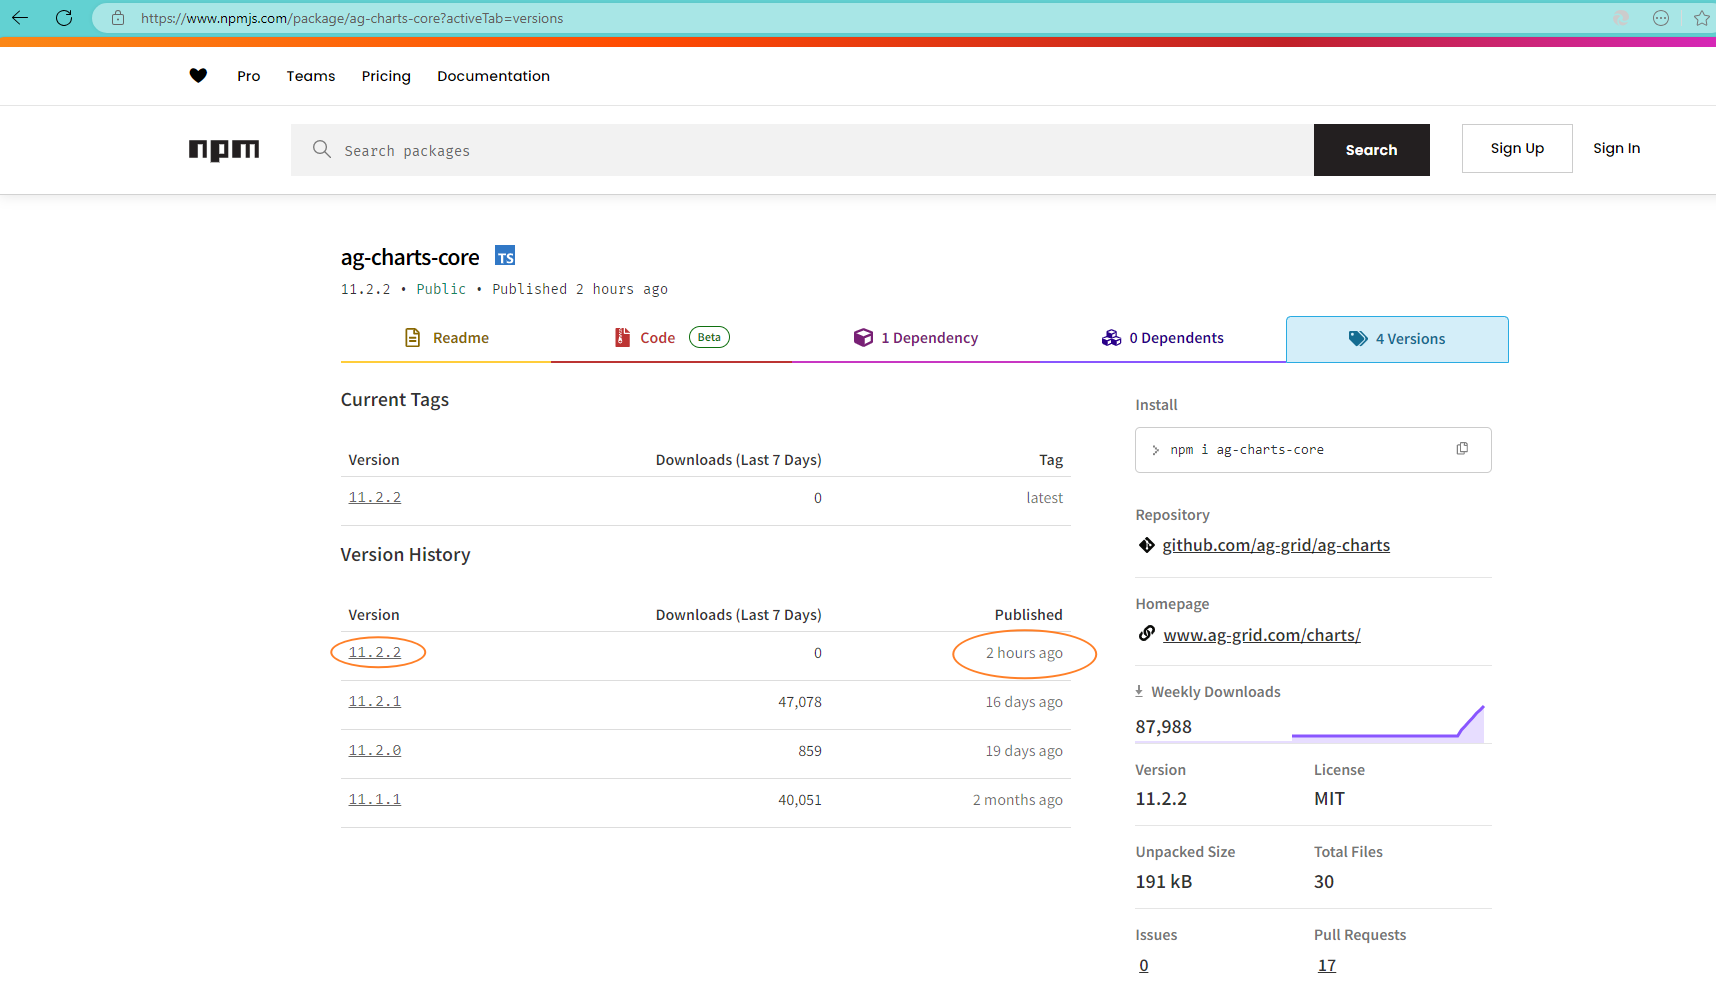Open the Pricing page link
The image size is (1716, 984).
point(386,76)
